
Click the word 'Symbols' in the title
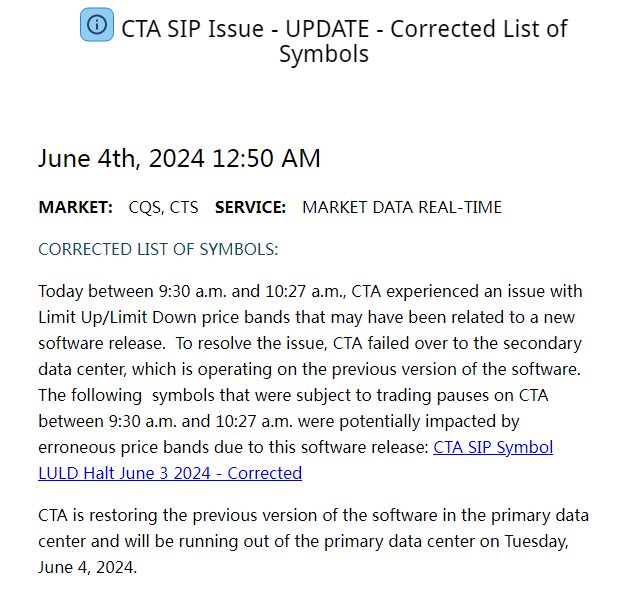[323, 54]
